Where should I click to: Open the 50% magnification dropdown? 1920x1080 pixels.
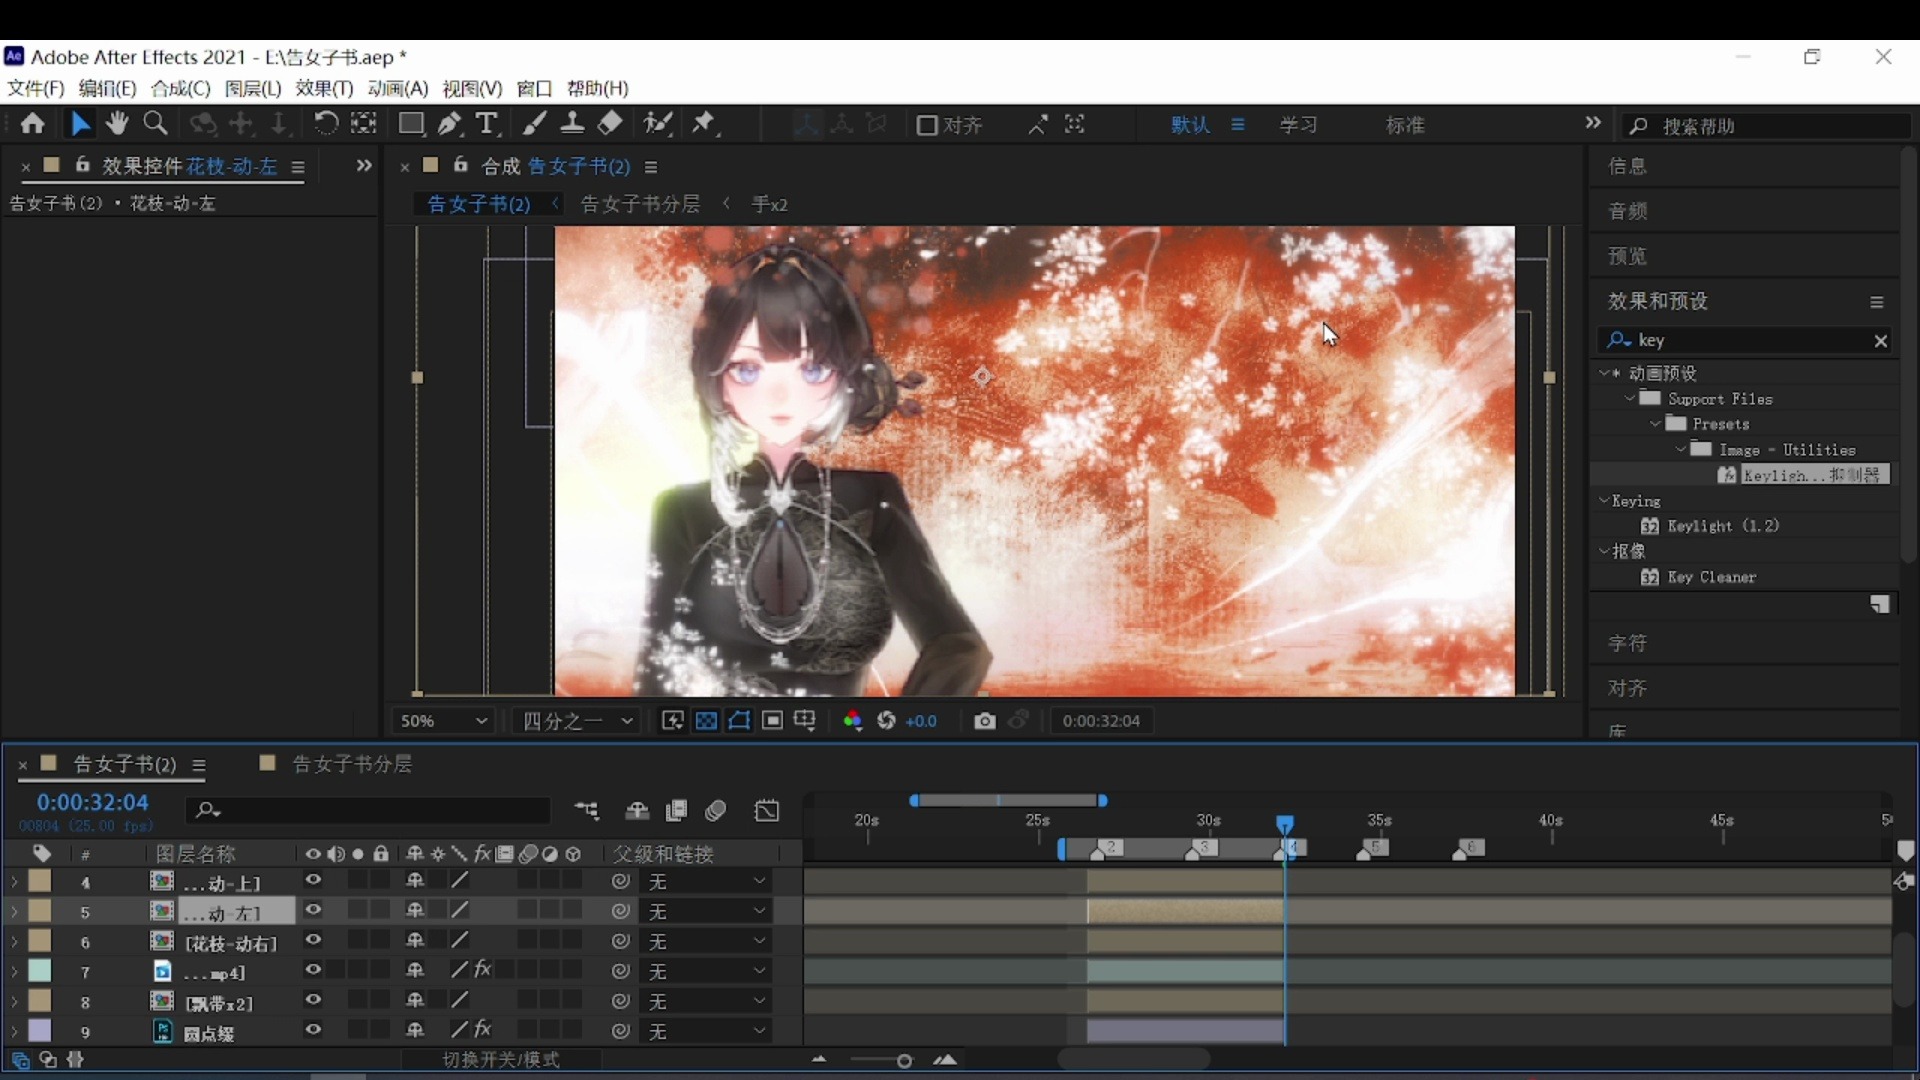443,721
